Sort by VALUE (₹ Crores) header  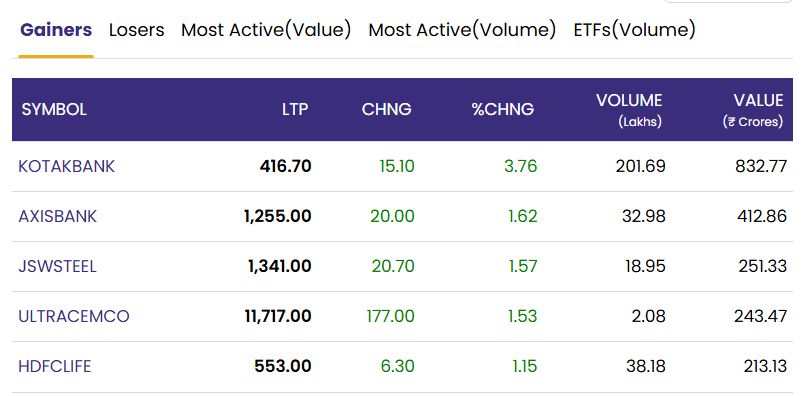pyautogui.click(x=753, y=110)
